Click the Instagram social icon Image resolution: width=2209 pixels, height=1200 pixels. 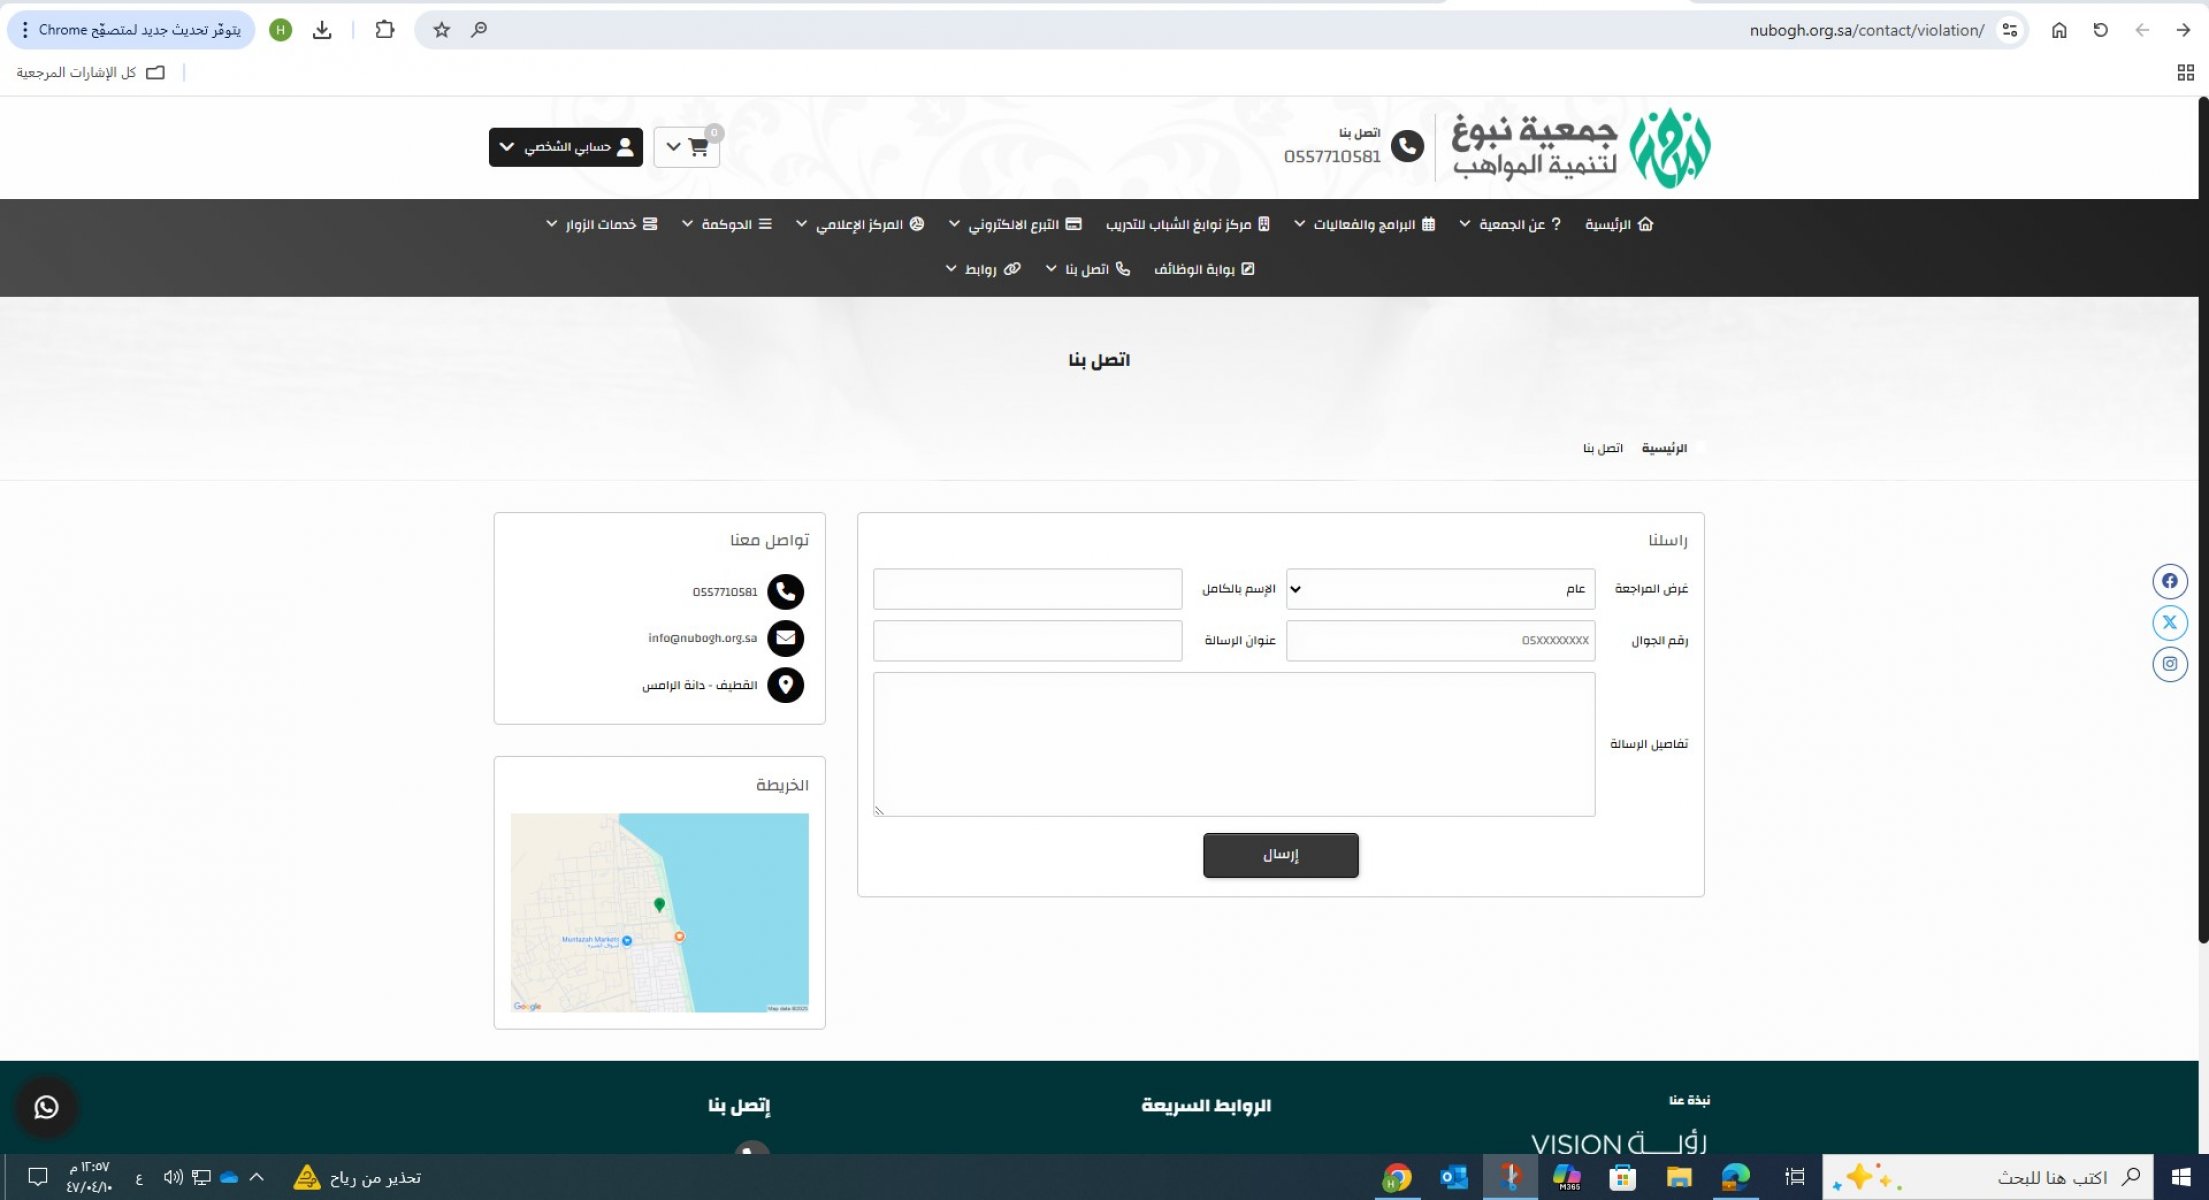pos(2169,664)
